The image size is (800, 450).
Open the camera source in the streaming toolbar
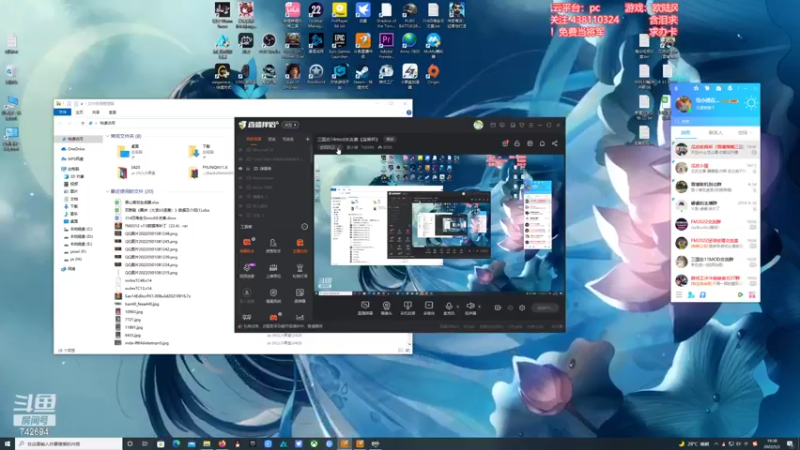[x=386, y=306]
